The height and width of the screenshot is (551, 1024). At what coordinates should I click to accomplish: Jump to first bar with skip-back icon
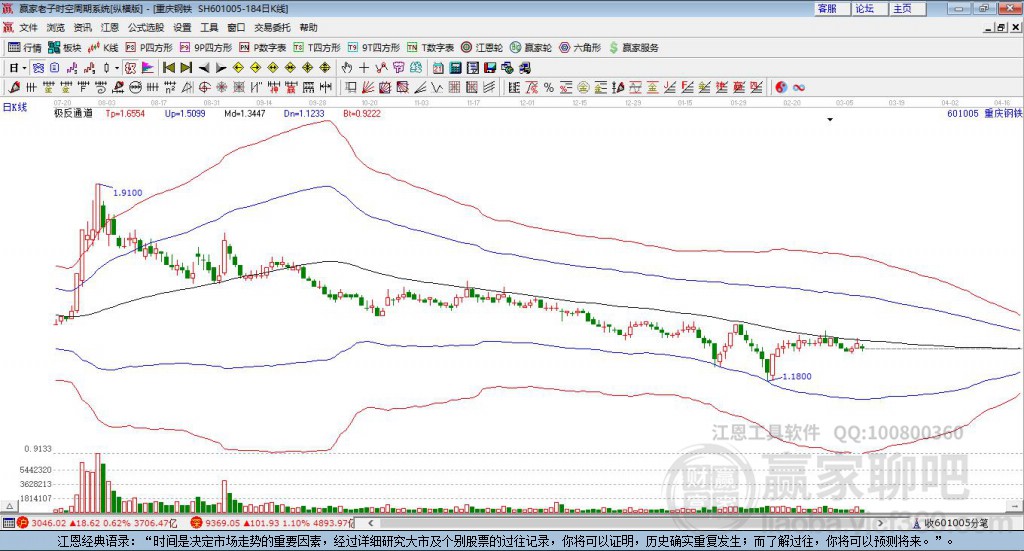(x=168, y=68)
